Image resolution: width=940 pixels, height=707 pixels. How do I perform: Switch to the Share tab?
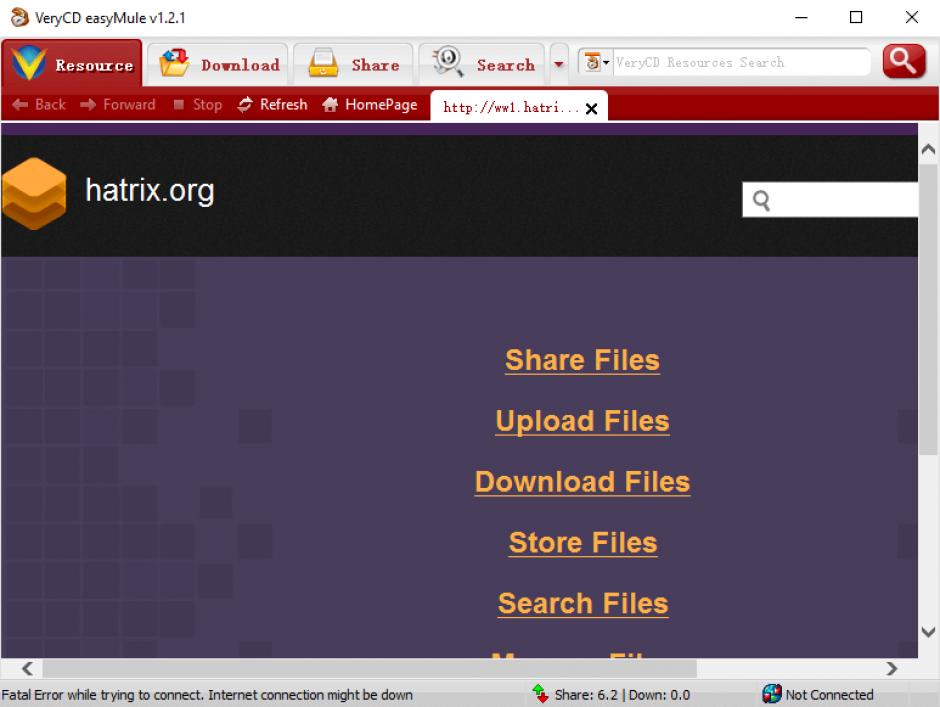coord(353,64)
